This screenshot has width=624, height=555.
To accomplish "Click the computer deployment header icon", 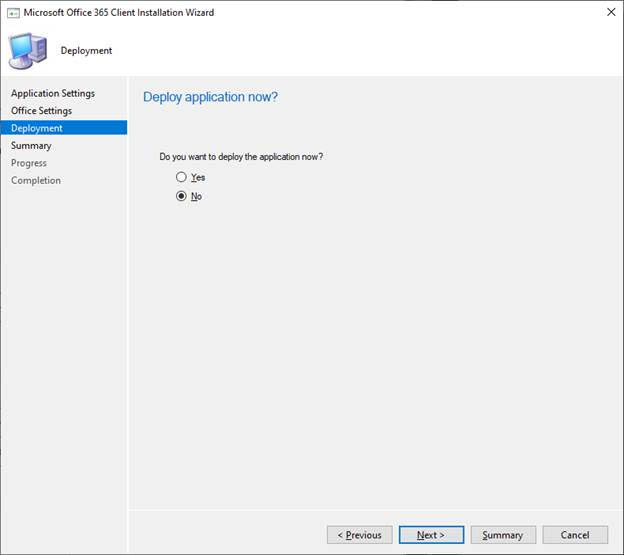I will tap(28, 51).
